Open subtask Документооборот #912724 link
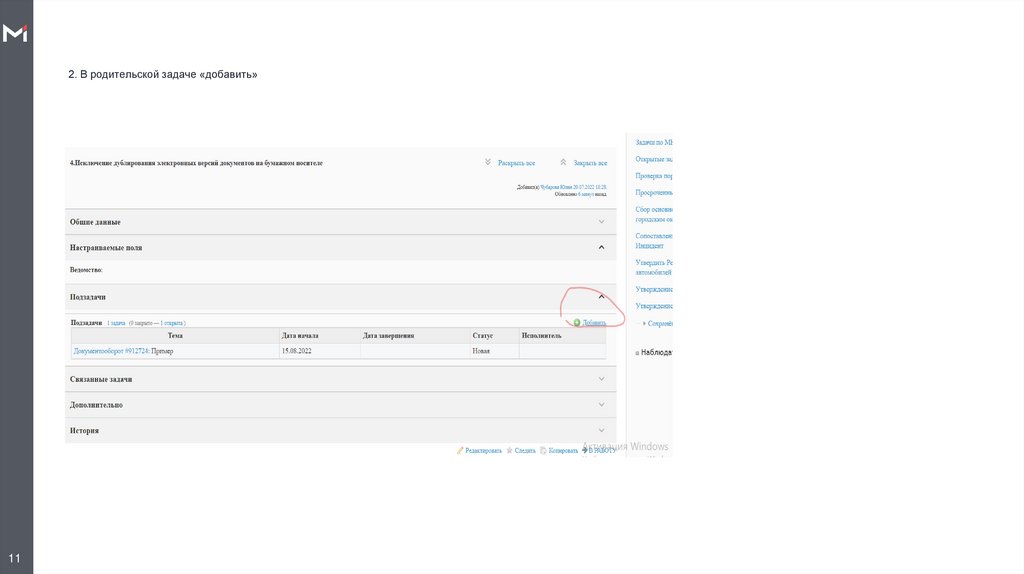 tap(111, 352)
